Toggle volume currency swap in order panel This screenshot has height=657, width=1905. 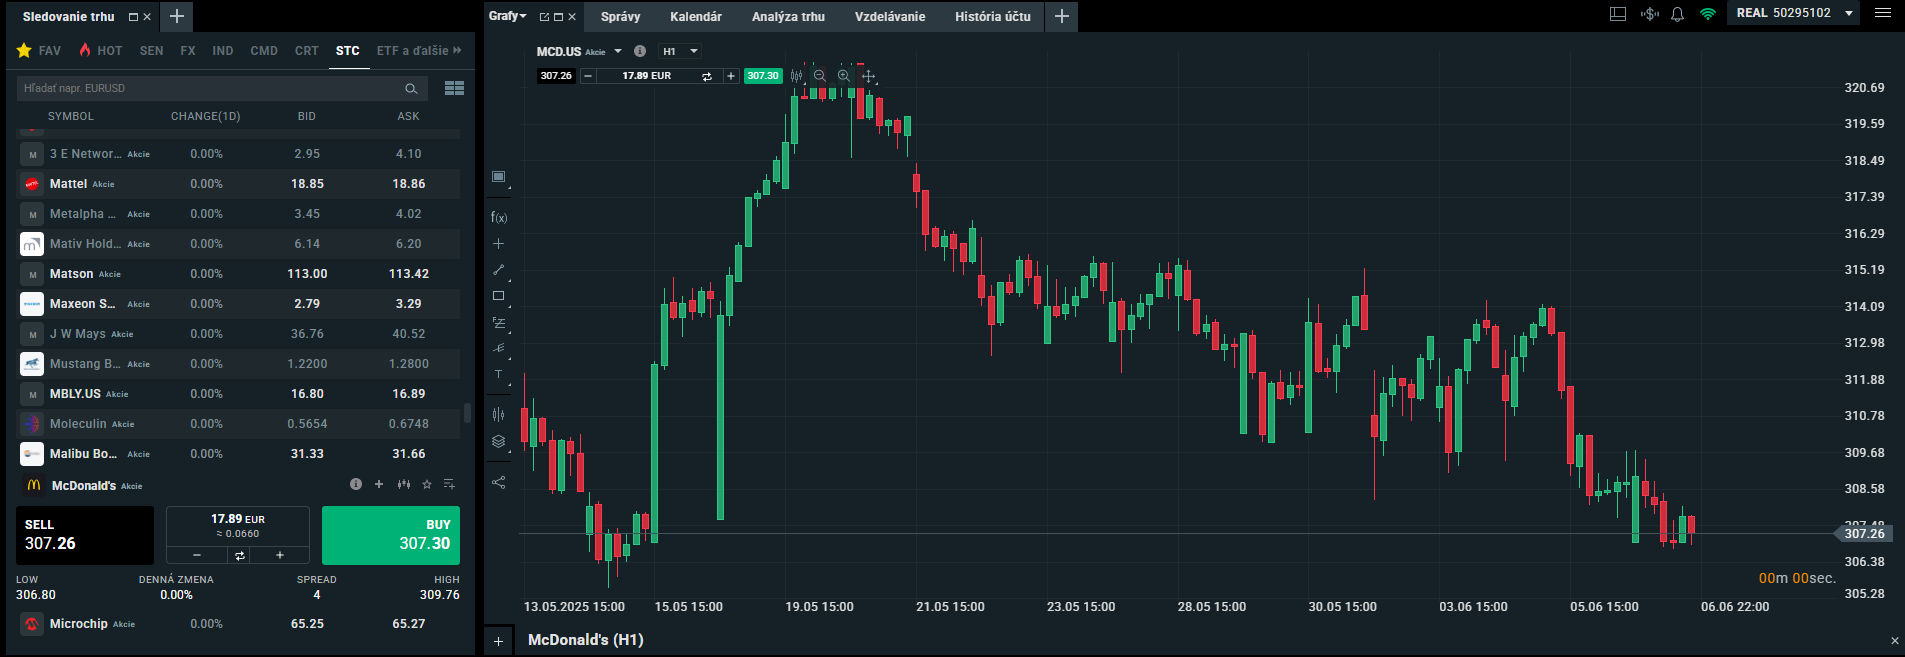(240, 555)
